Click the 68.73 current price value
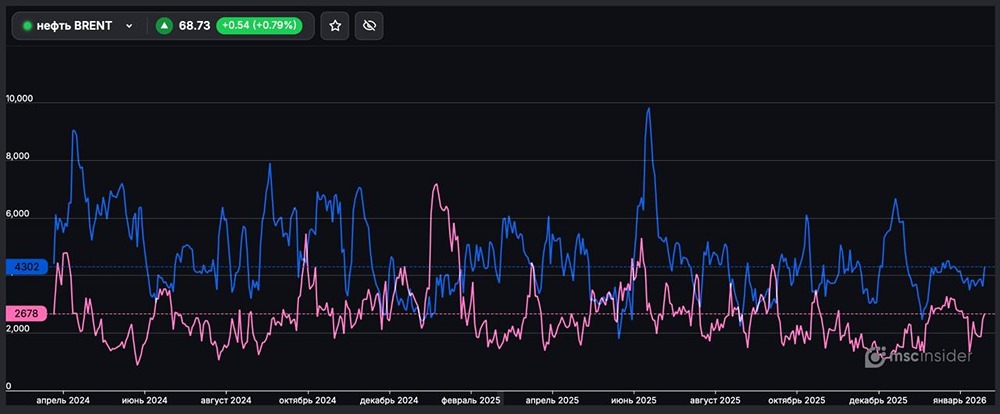This screenshot has height=414, width=1000. pyautogui.click(x=193, y=26)
